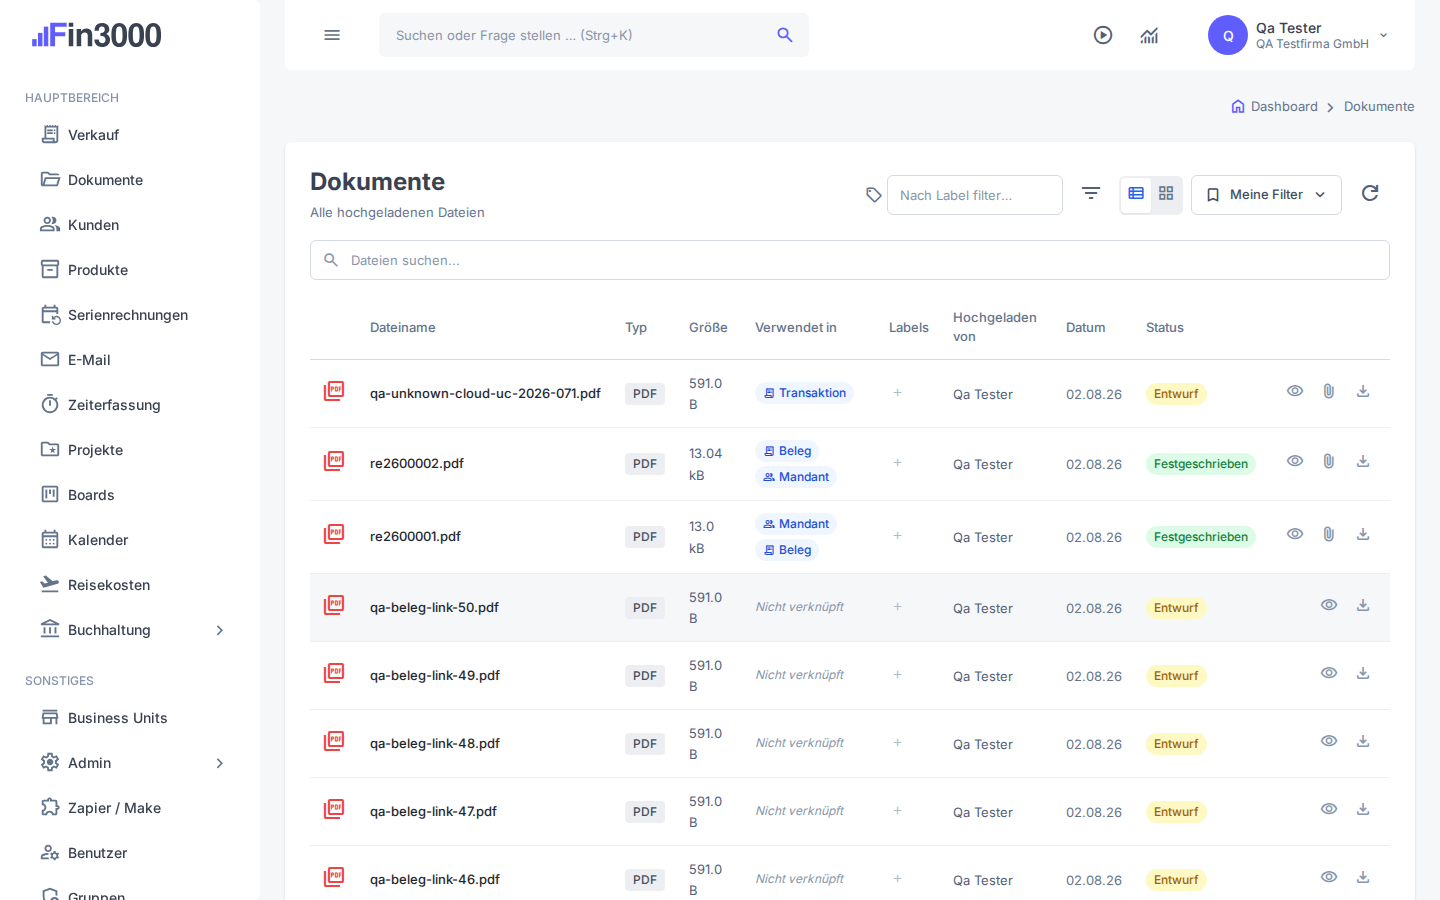Click the Festgeschrieben status badge of re2600001.pdf

[x=1201, y=537]
